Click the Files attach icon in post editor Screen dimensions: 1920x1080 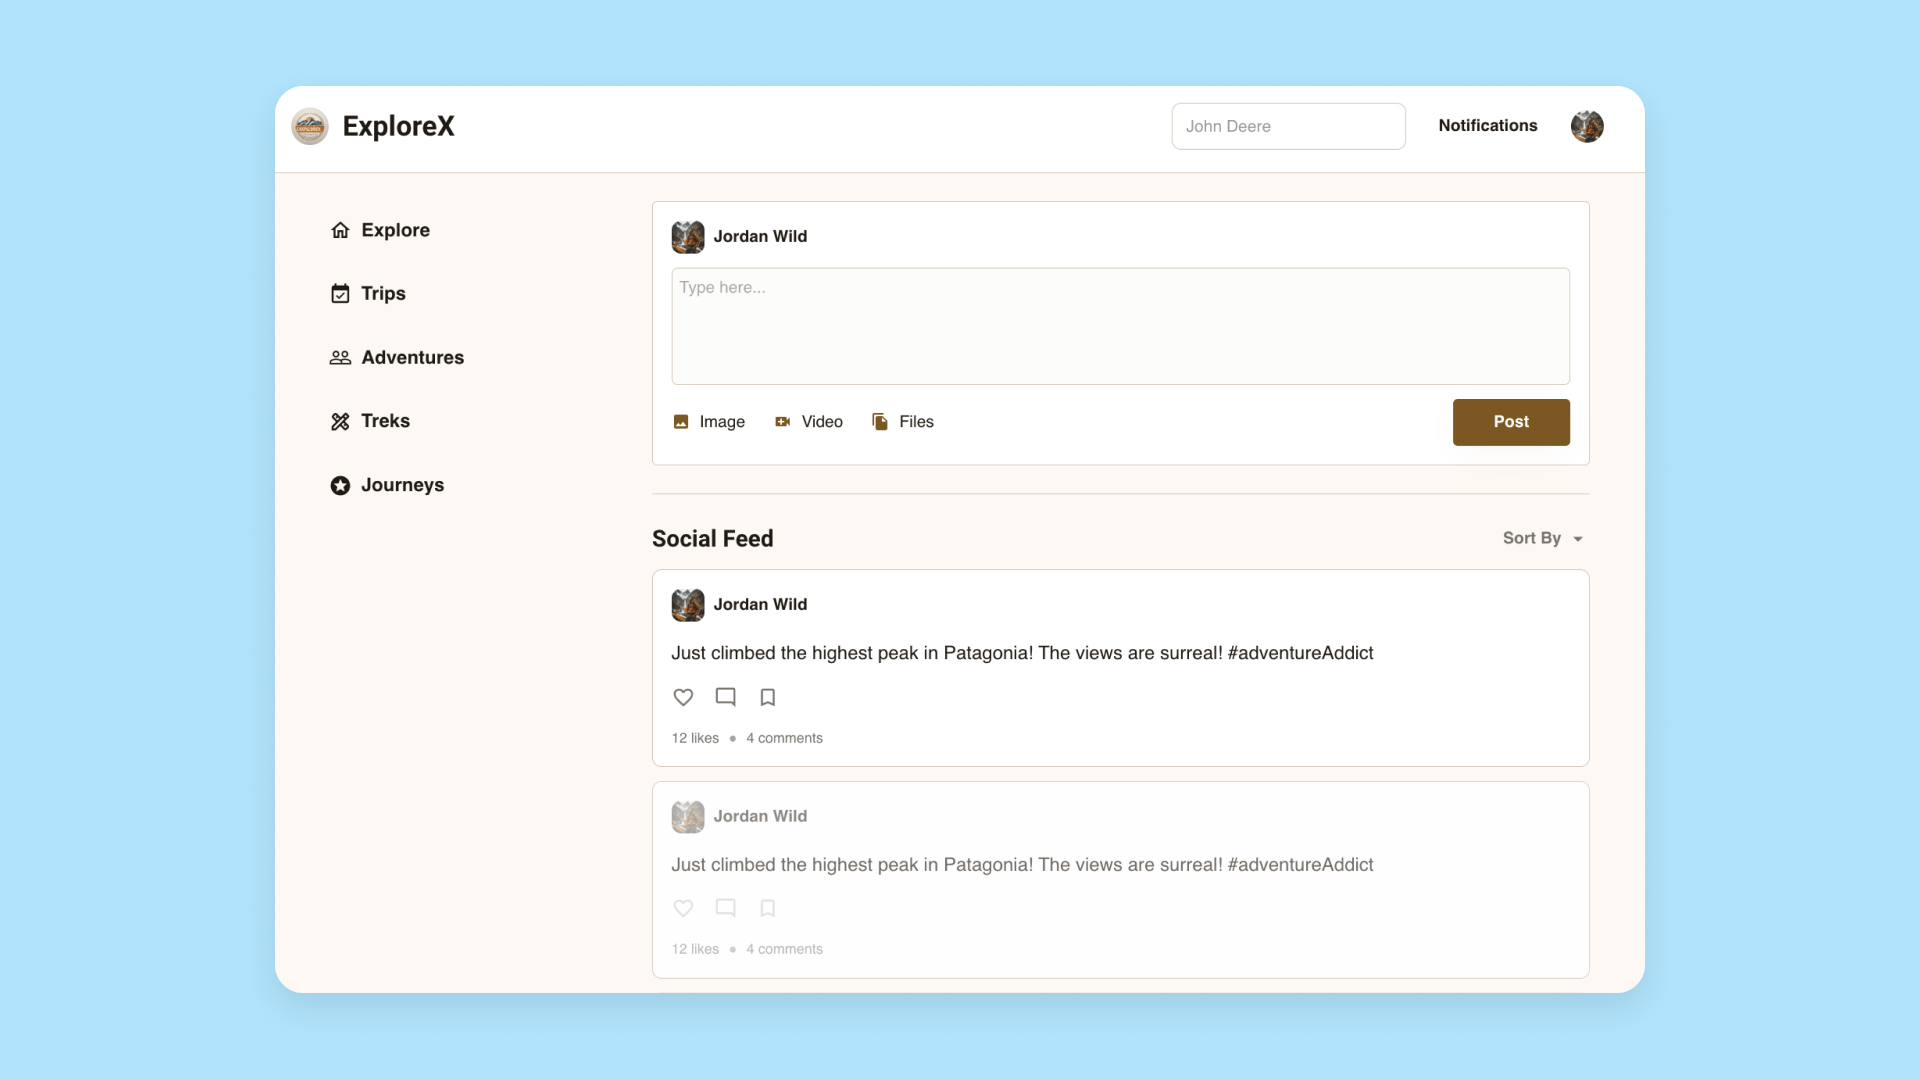(x=881, y=422)
